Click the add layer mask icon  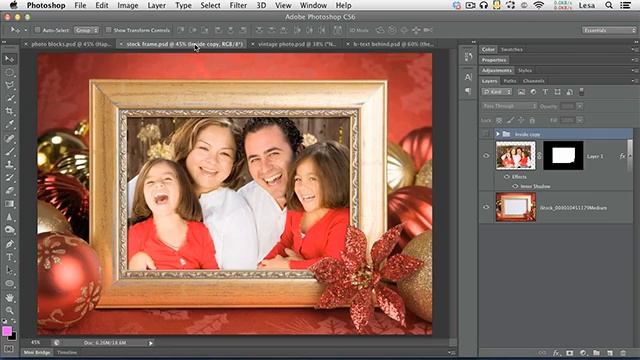pos(569,353)
